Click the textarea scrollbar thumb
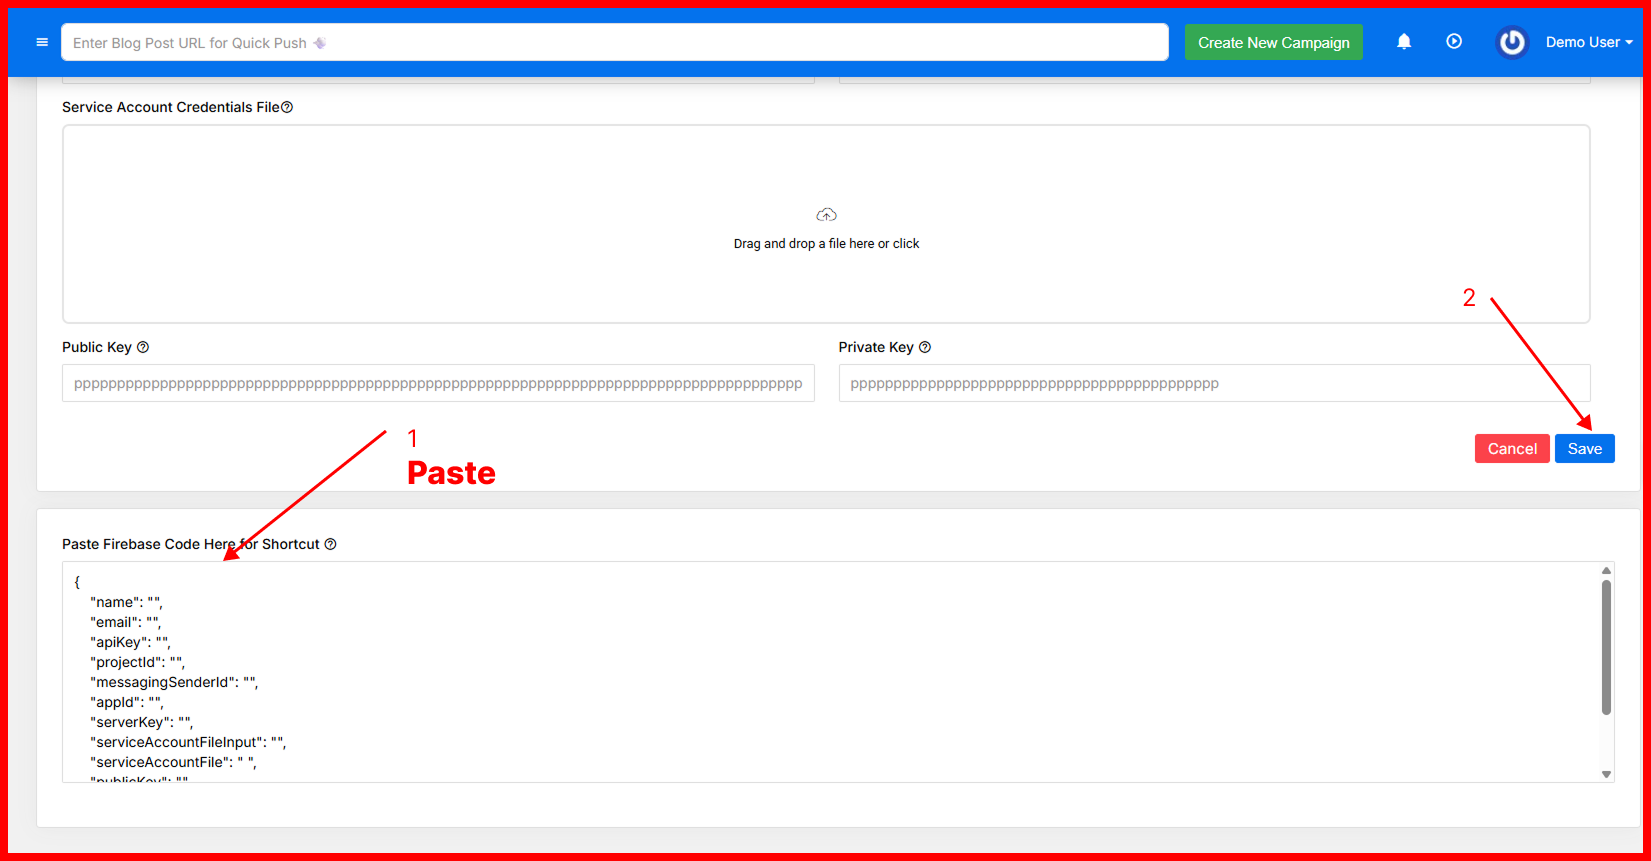Viewport: 1651px width, 861px height. 1607,647
